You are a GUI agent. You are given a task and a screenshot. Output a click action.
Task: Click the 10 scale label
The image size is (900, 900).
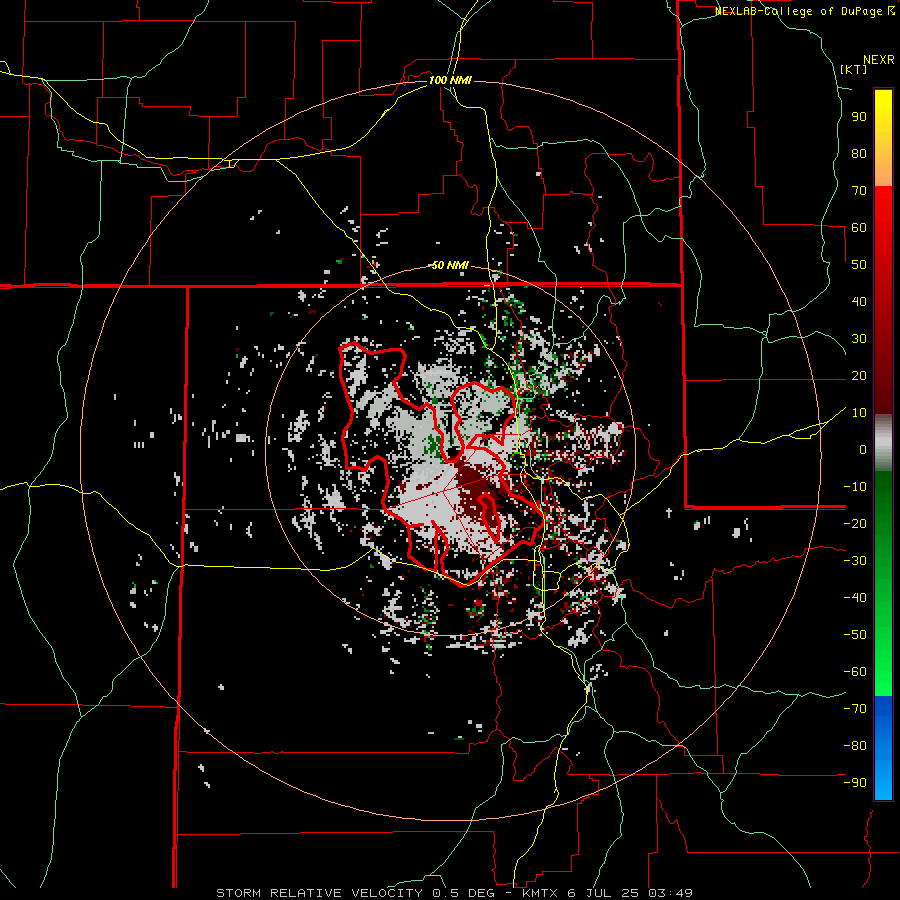859,413
